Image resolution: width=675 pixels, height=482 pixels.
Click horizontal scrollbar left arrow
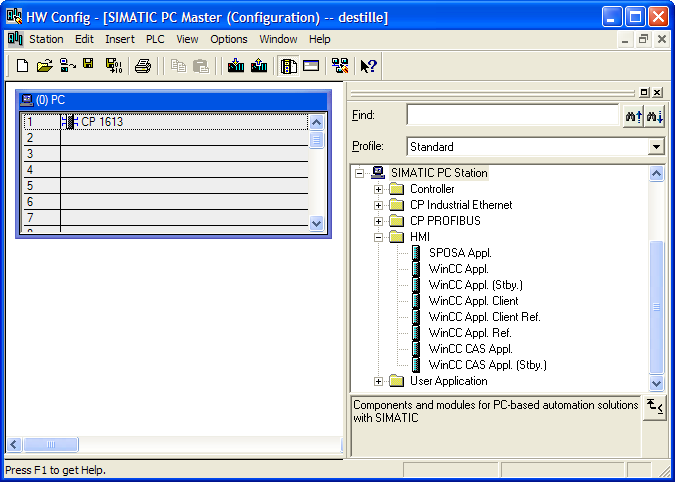[14, 444]
